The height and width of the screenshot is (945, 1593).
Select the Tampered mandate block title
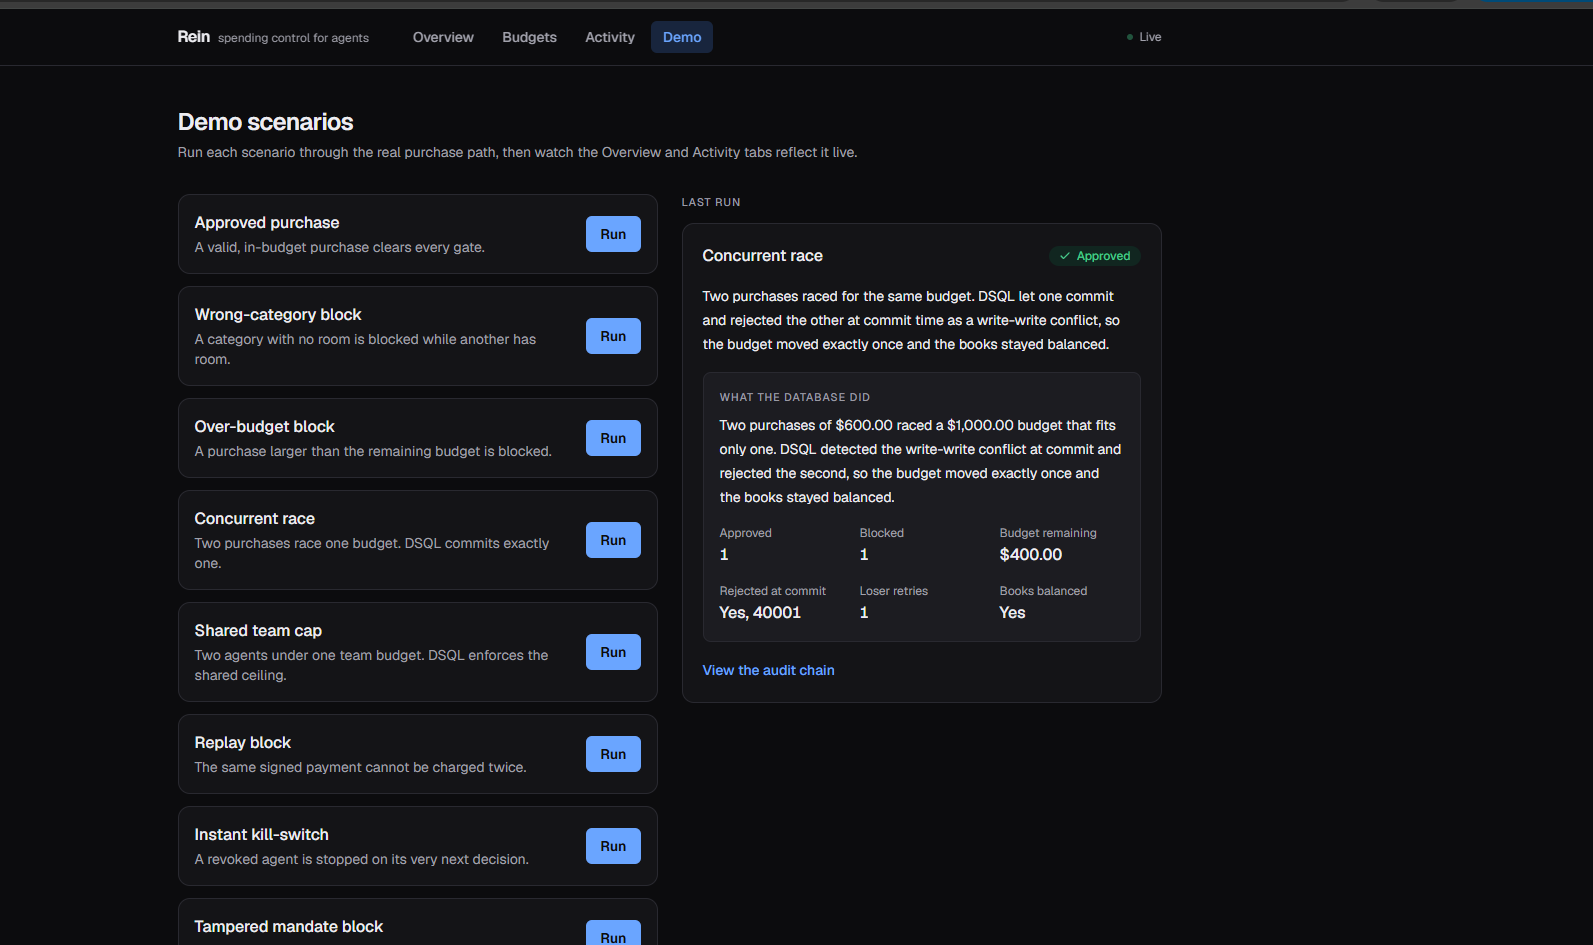[x=289, y=926]
